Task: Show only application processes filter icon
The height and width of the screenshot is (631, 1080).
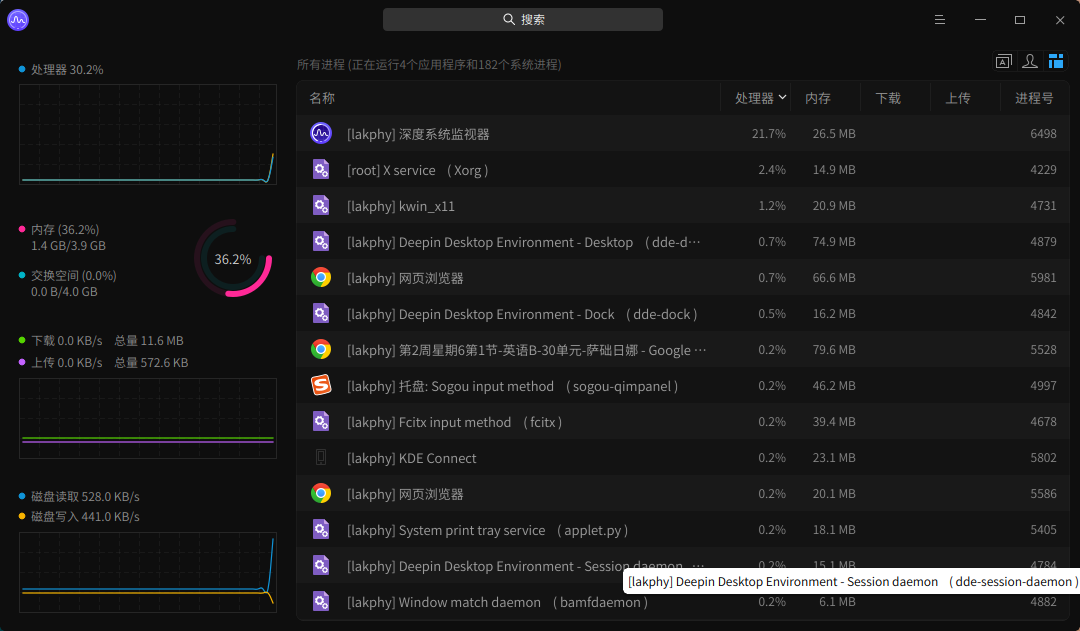Action: (x=1003, y=62)
